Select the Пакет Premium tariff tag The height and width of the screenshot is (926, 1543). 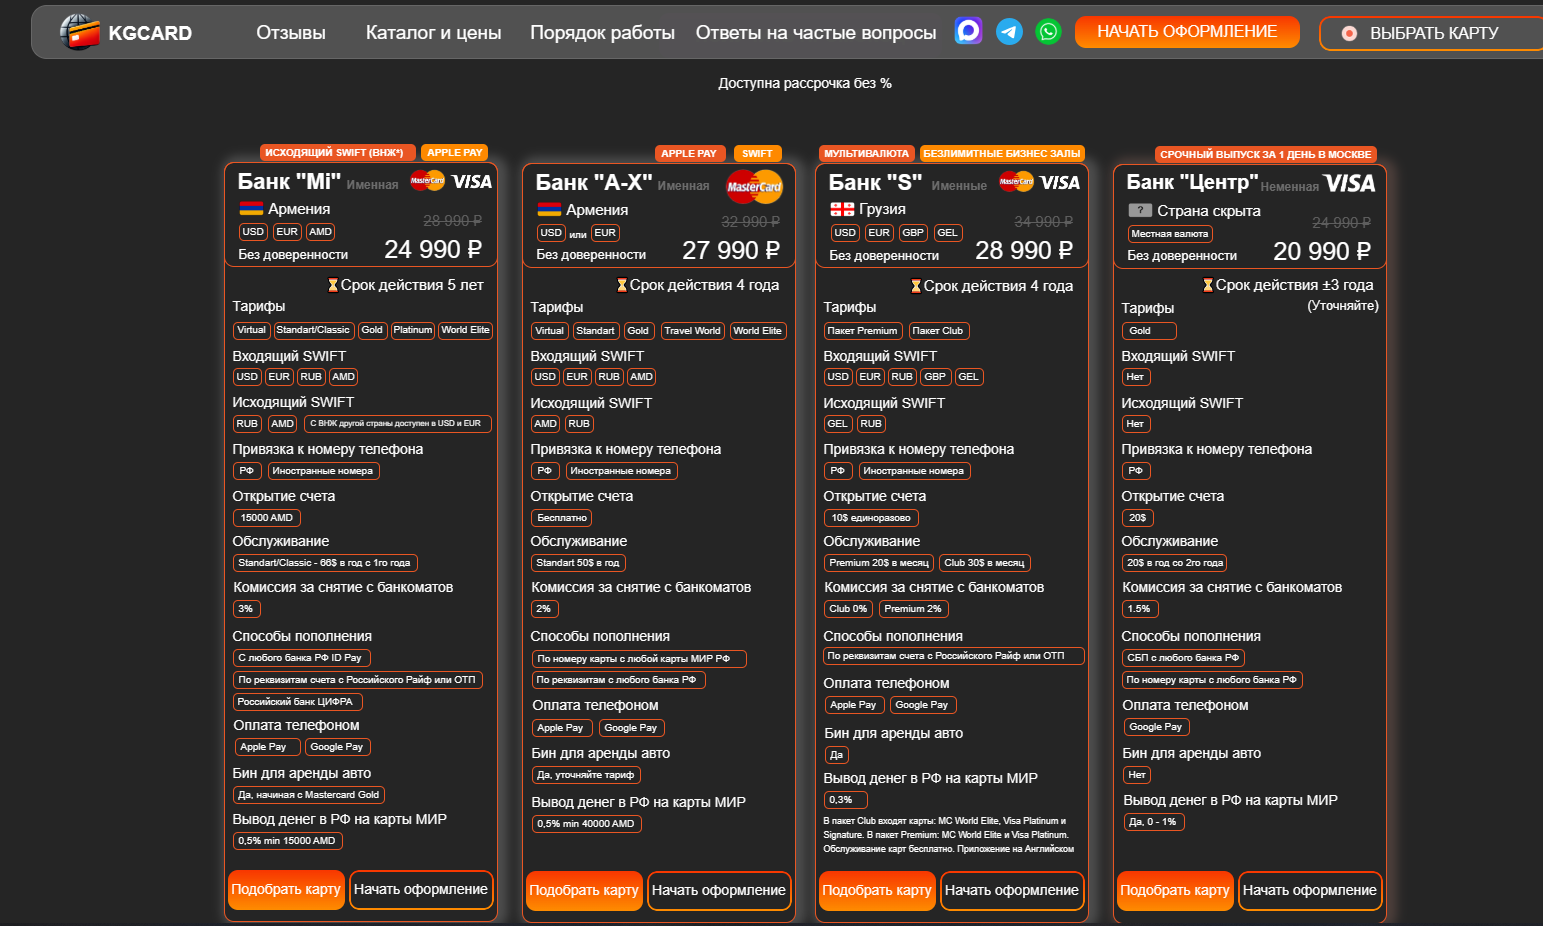click(863, 331)
